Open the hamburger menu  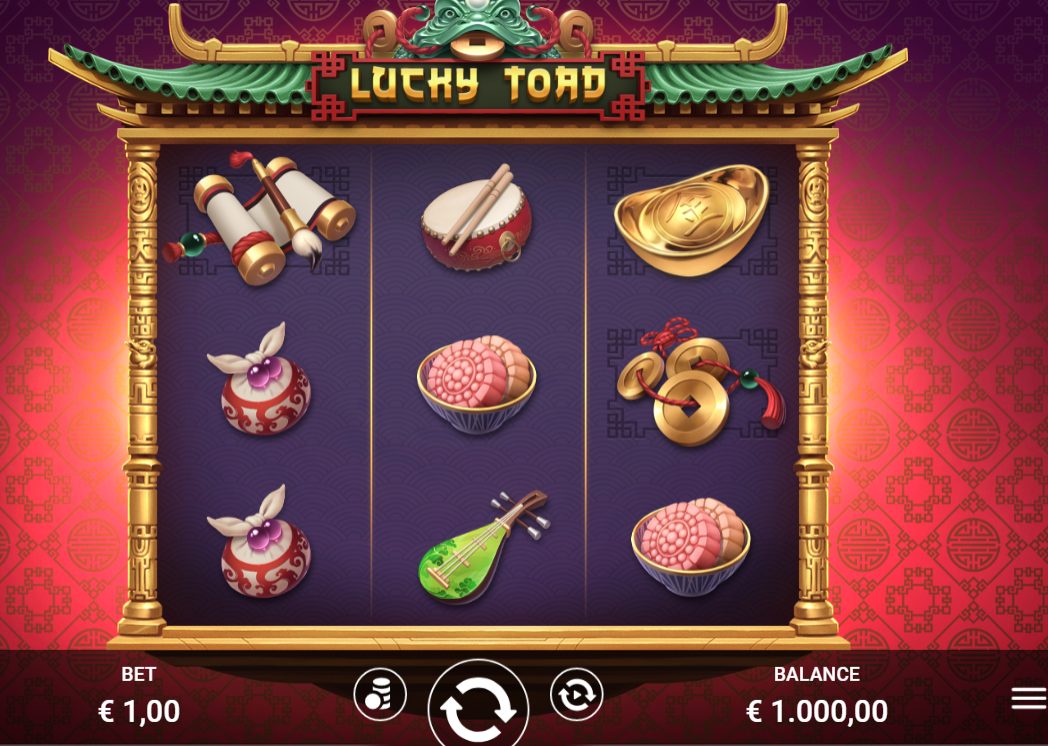pos(1029,699)
